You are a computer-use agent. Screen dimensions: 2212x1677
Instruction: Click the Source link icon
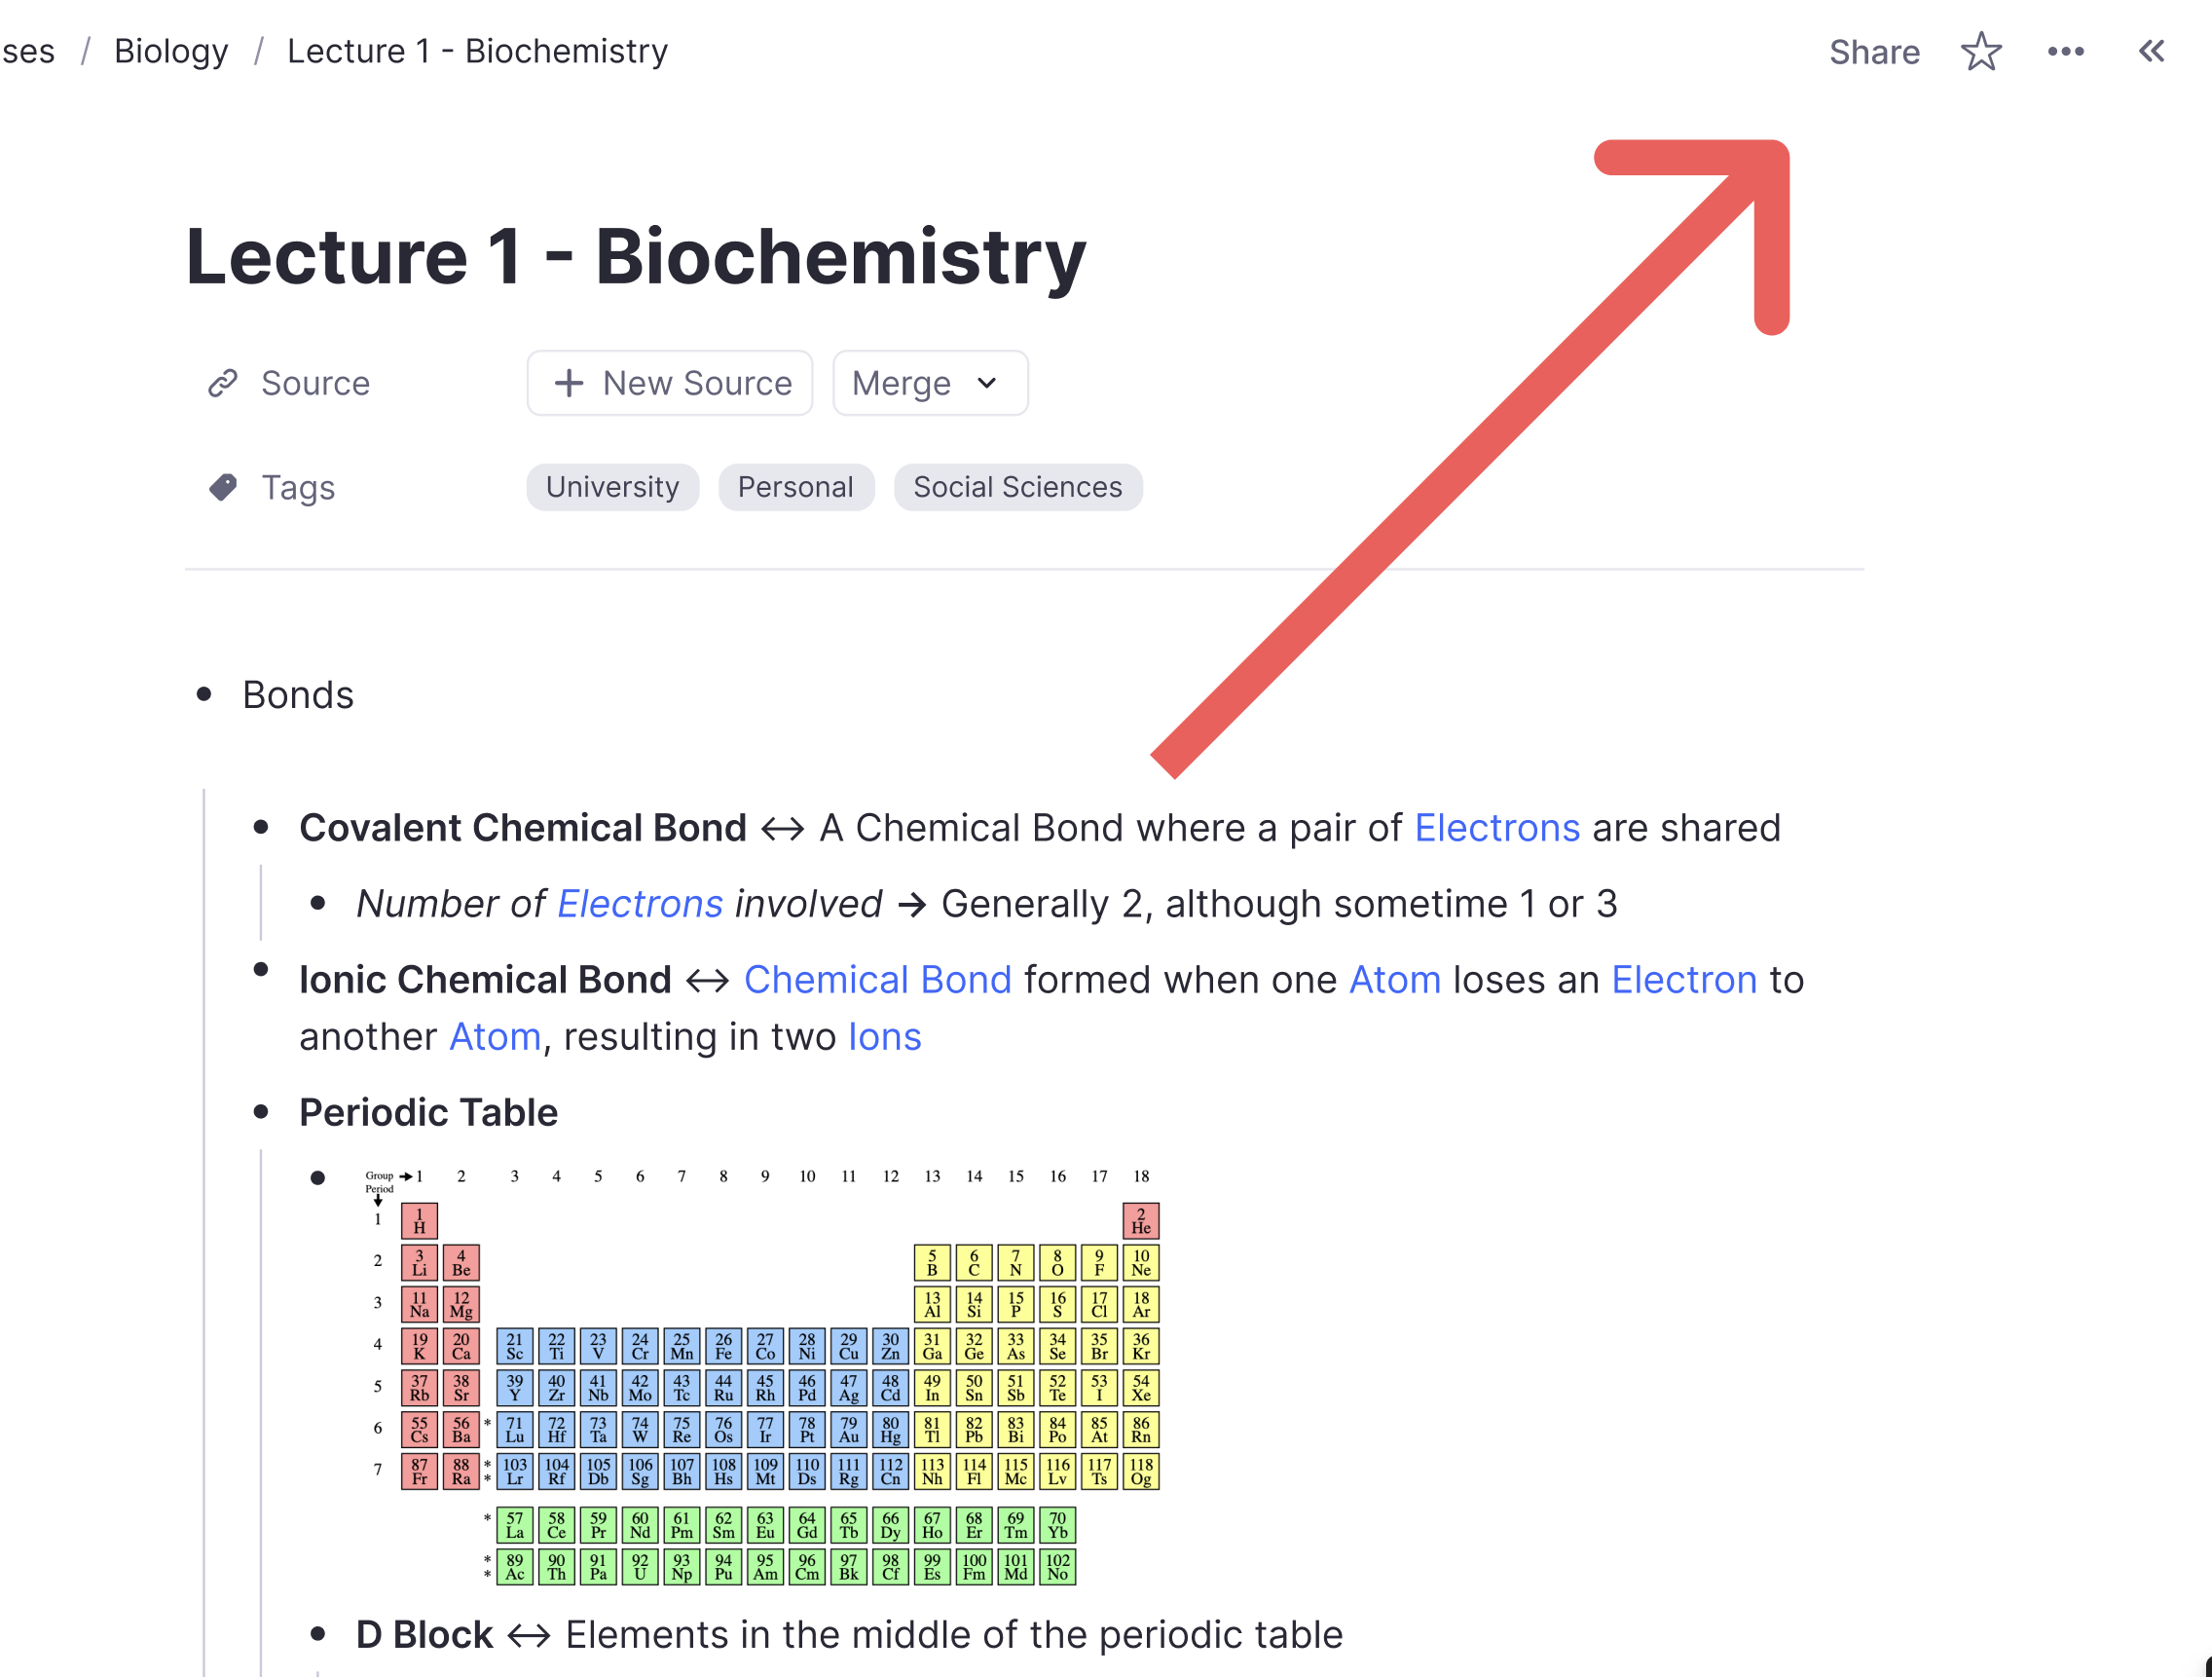click(222, 383)
